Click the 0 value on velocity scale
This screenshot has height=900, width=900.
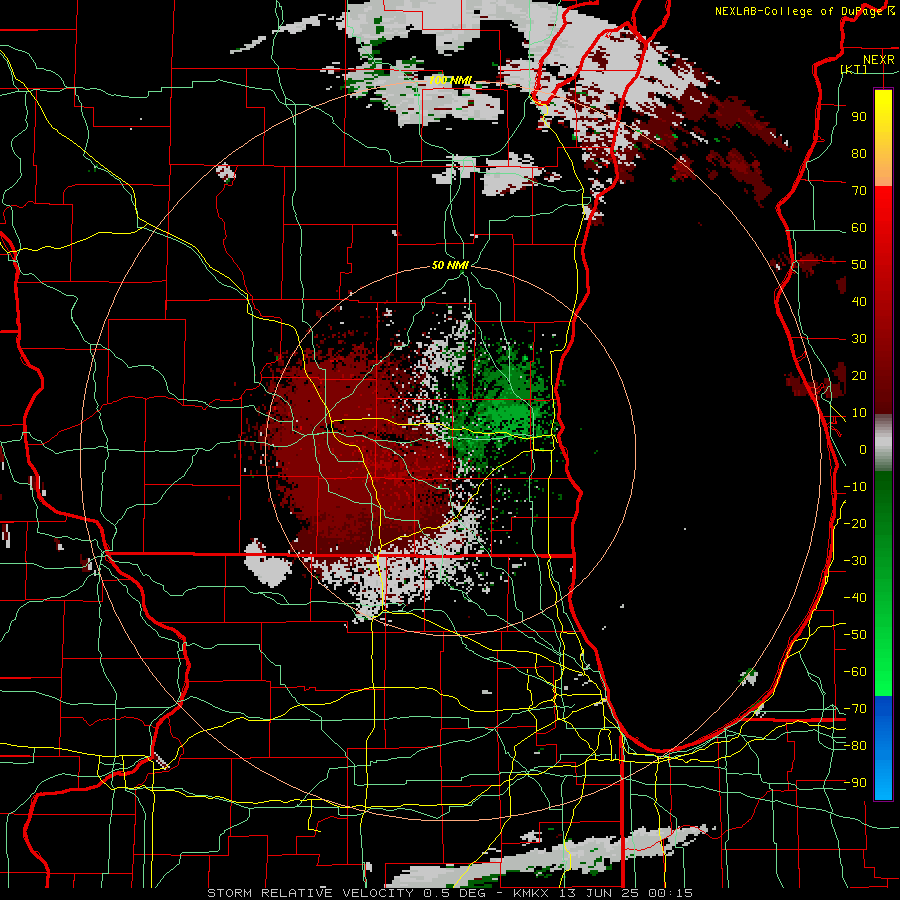[x=863, y=449]
